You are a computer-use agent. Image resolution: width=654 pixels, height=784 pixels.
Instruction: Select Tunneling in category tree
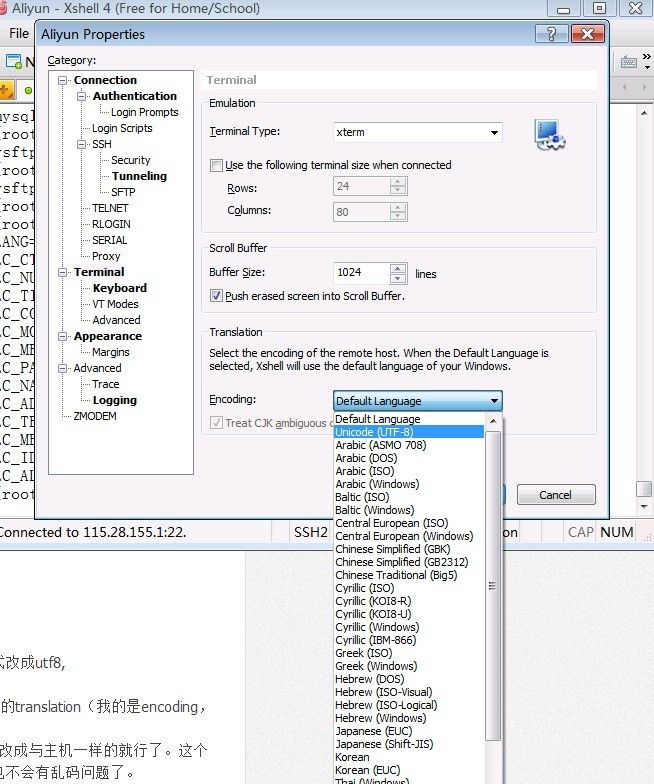(139, 176)
